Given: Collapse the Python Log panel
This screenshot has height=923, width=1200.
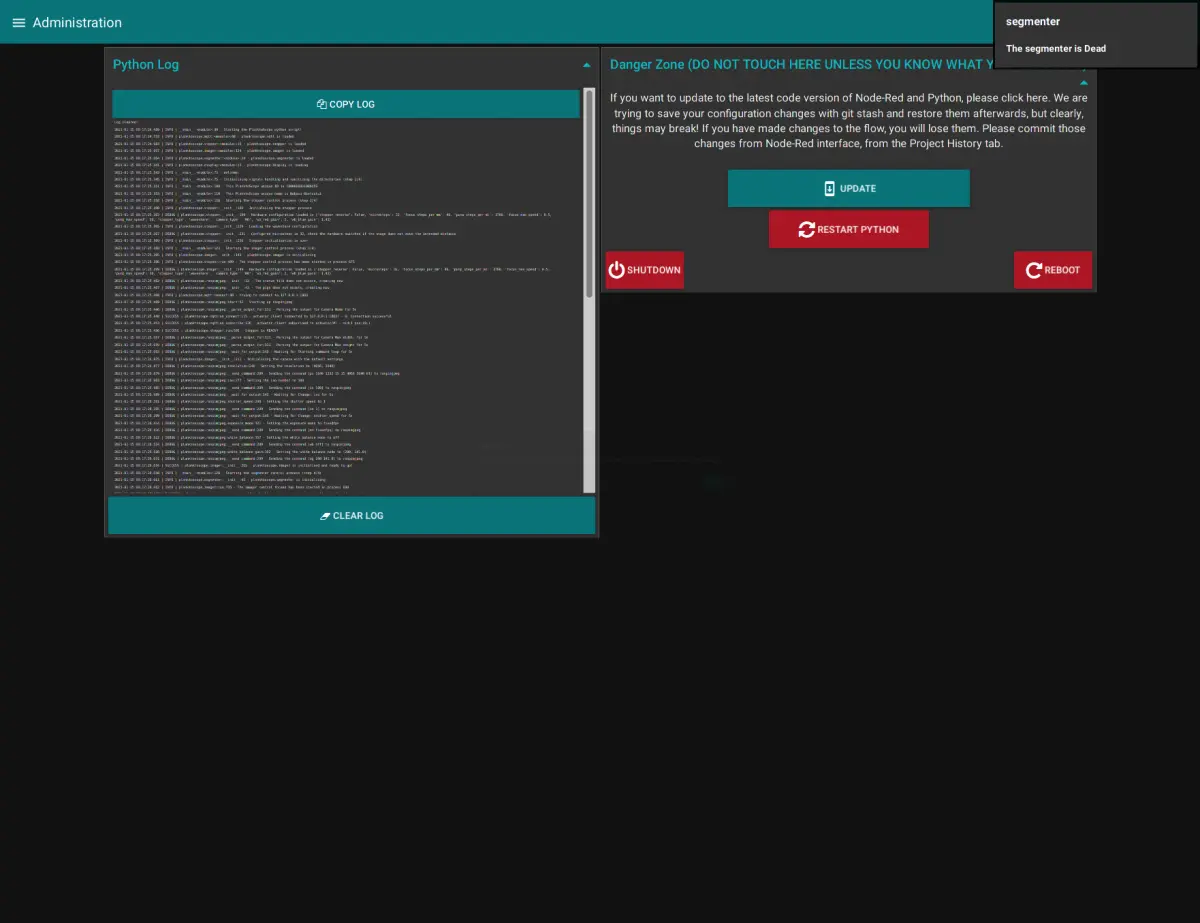Looking at the screenshot, I should pyautogui.click(x=587, y=65).
